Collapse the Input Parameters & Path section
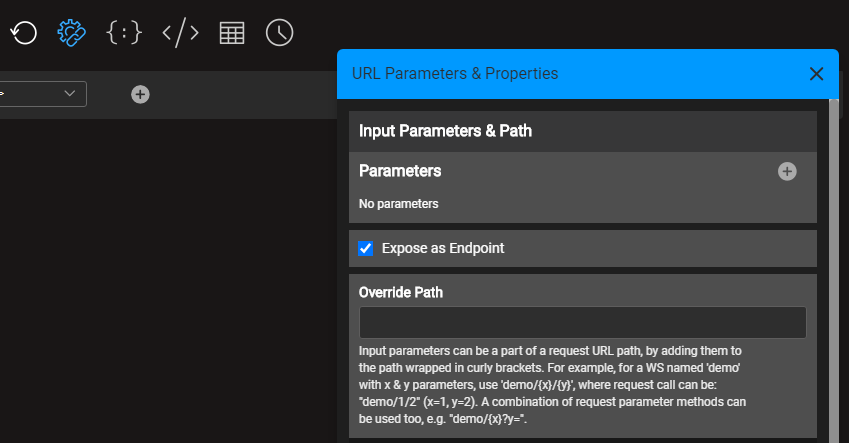The width and height of the screenshot is (849, 443). click(445, 131)
